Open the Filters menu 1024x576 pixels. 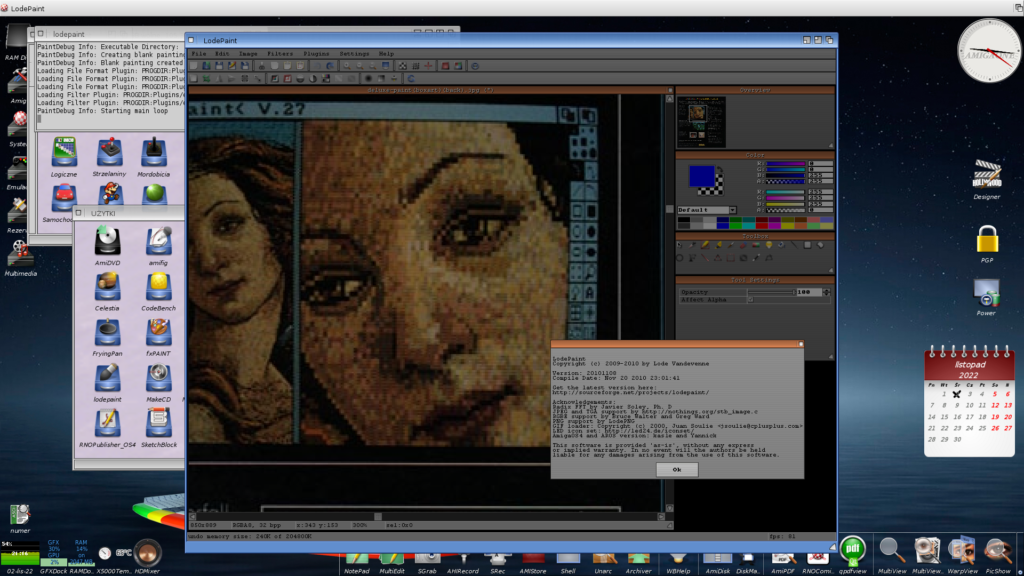click(x=280, y=54)
